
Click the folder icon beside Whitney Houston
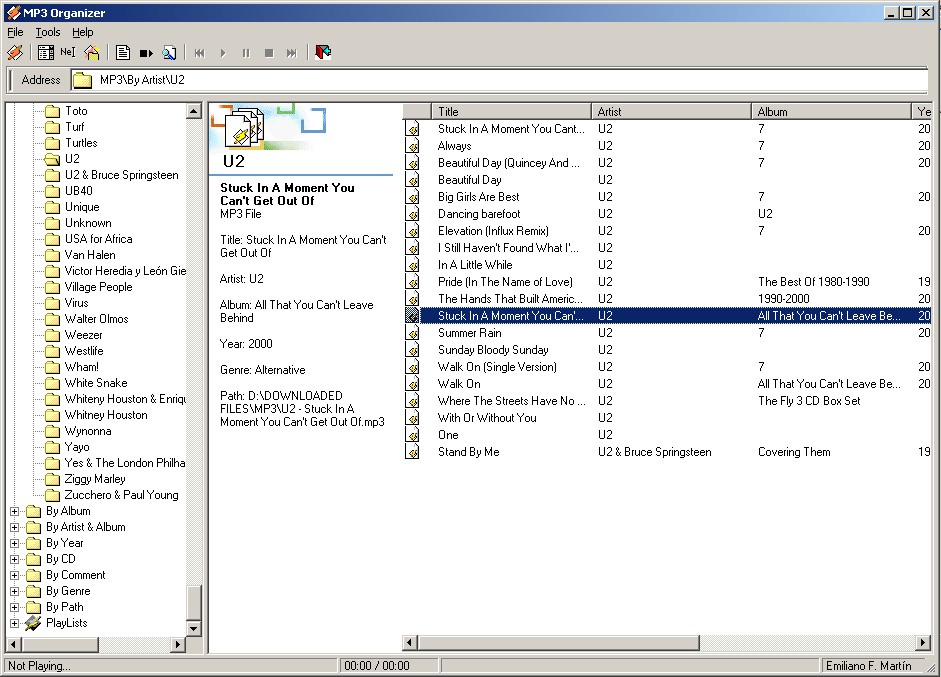(x=53, y=415)
